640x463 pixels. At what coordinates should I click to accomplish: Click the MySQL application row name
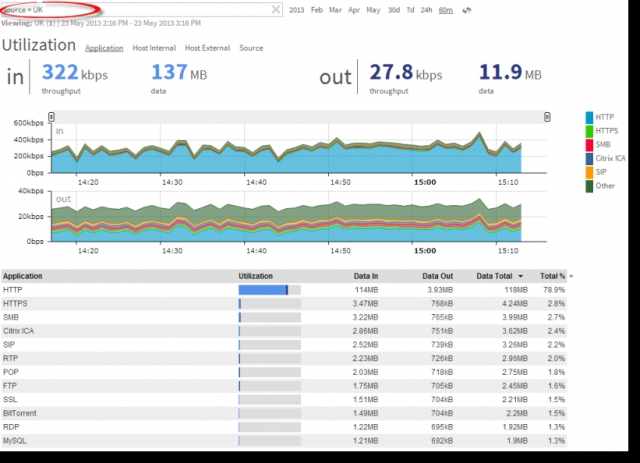(x=15, y=441)
